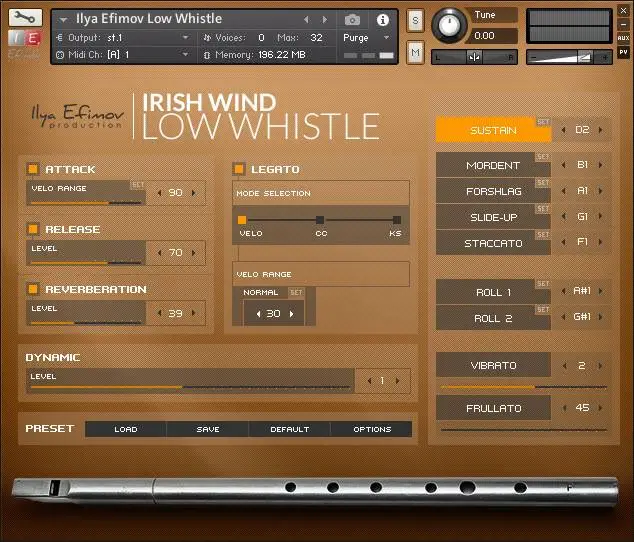Adjust the Tune knob
The image size is (634, 542).
pos(449,25)
